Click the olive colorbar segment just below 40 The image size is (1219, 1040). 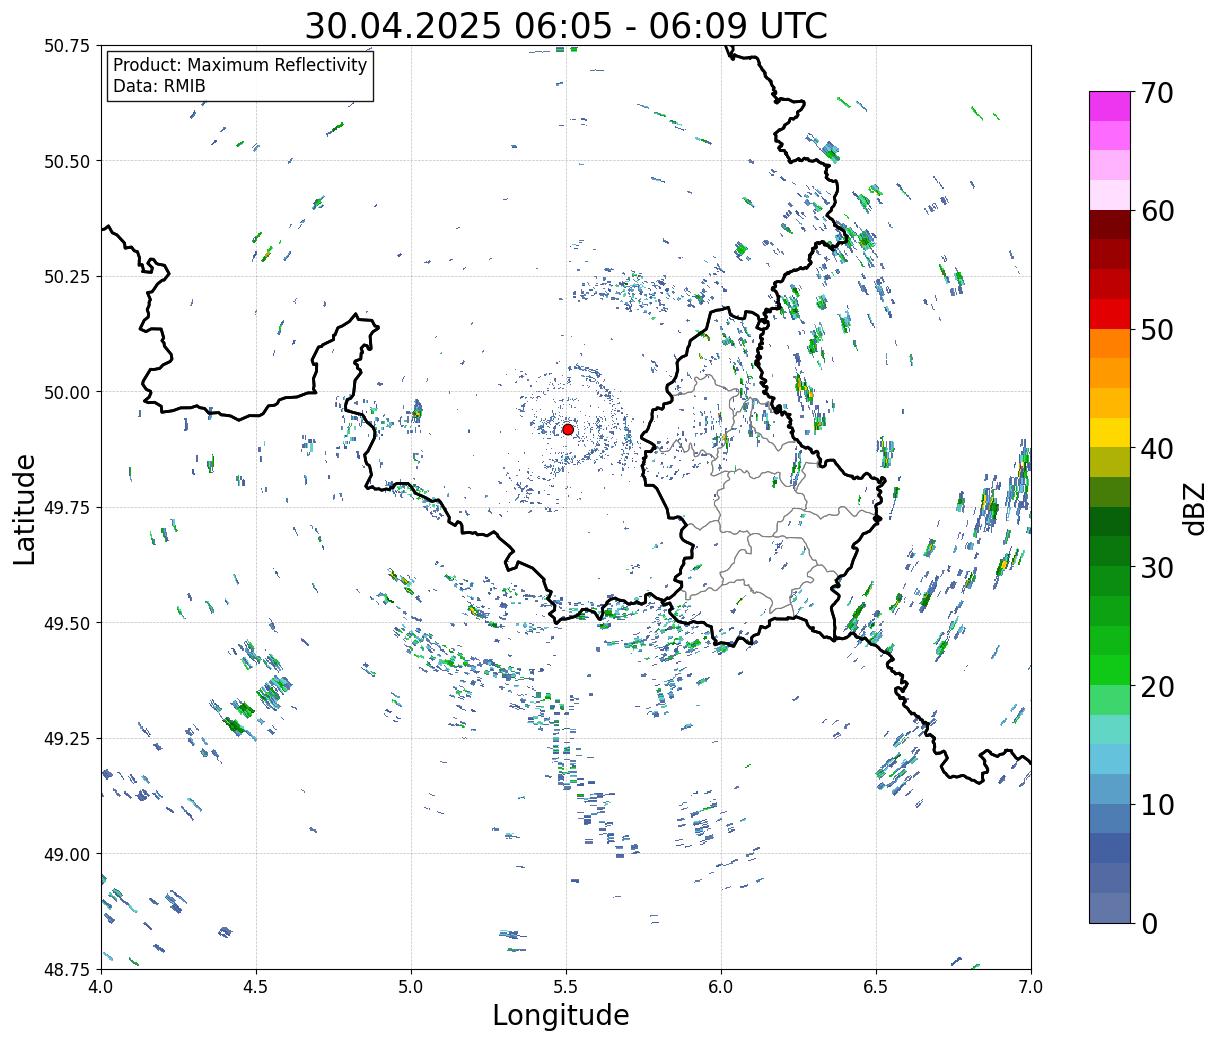[1110, 462]
